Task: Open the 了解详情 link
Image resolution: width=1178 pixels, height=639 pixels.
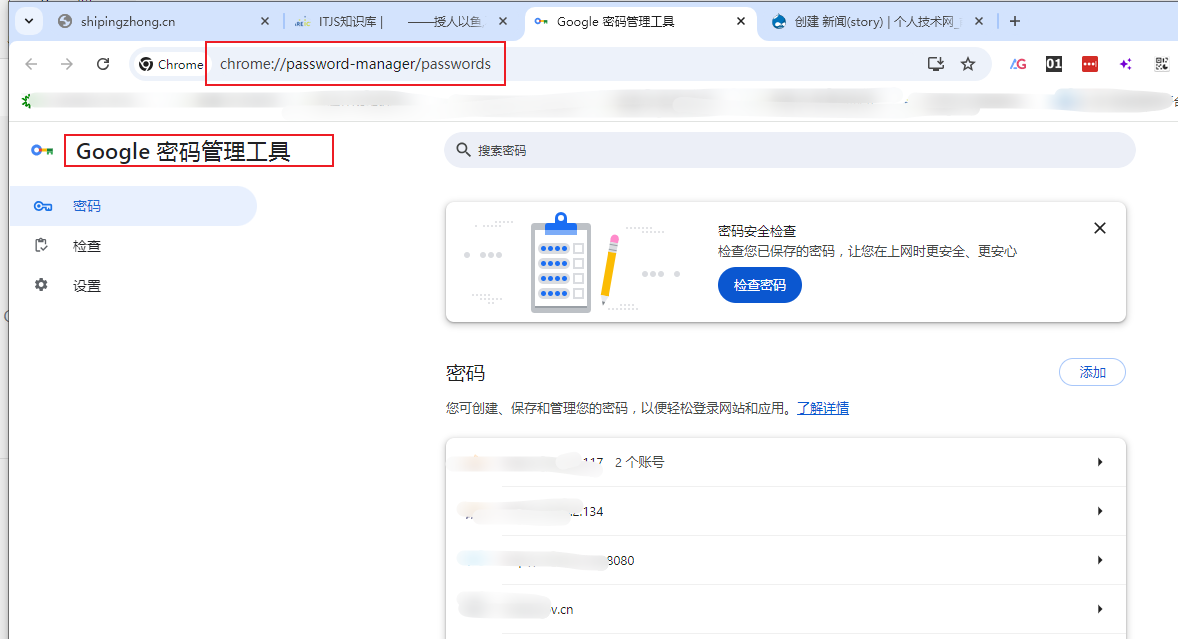Action: [x=823, y=408]
